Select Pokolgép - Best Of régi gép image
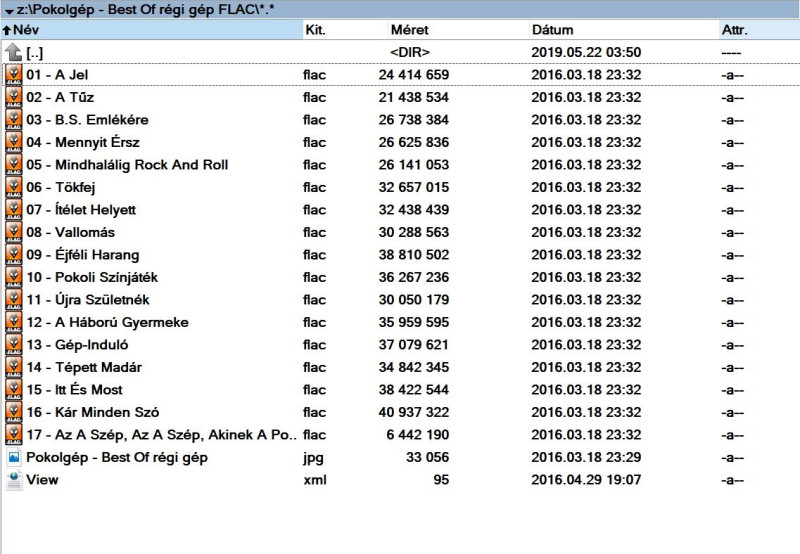800x554 pixels. pyautogui.click(x=117, y=458)
